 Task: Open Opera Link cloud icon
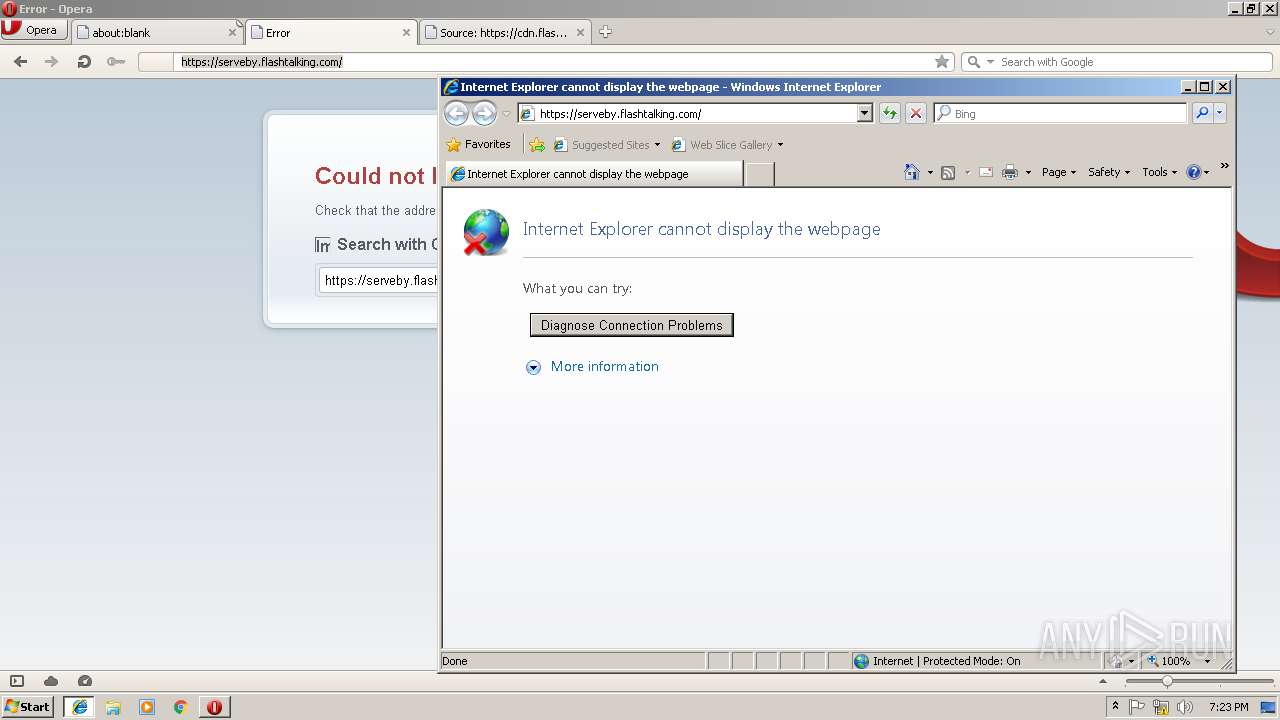51,681
